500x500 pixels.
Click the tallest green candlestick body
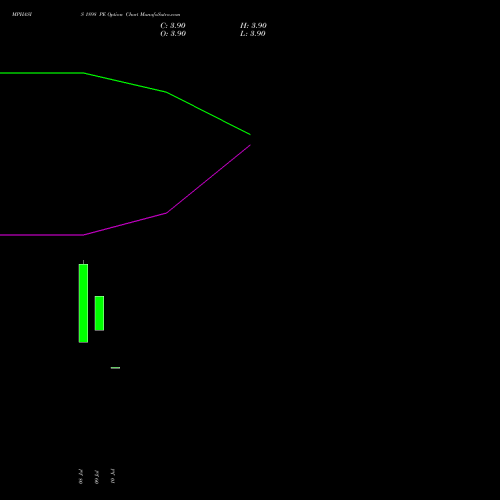(83, 303)
